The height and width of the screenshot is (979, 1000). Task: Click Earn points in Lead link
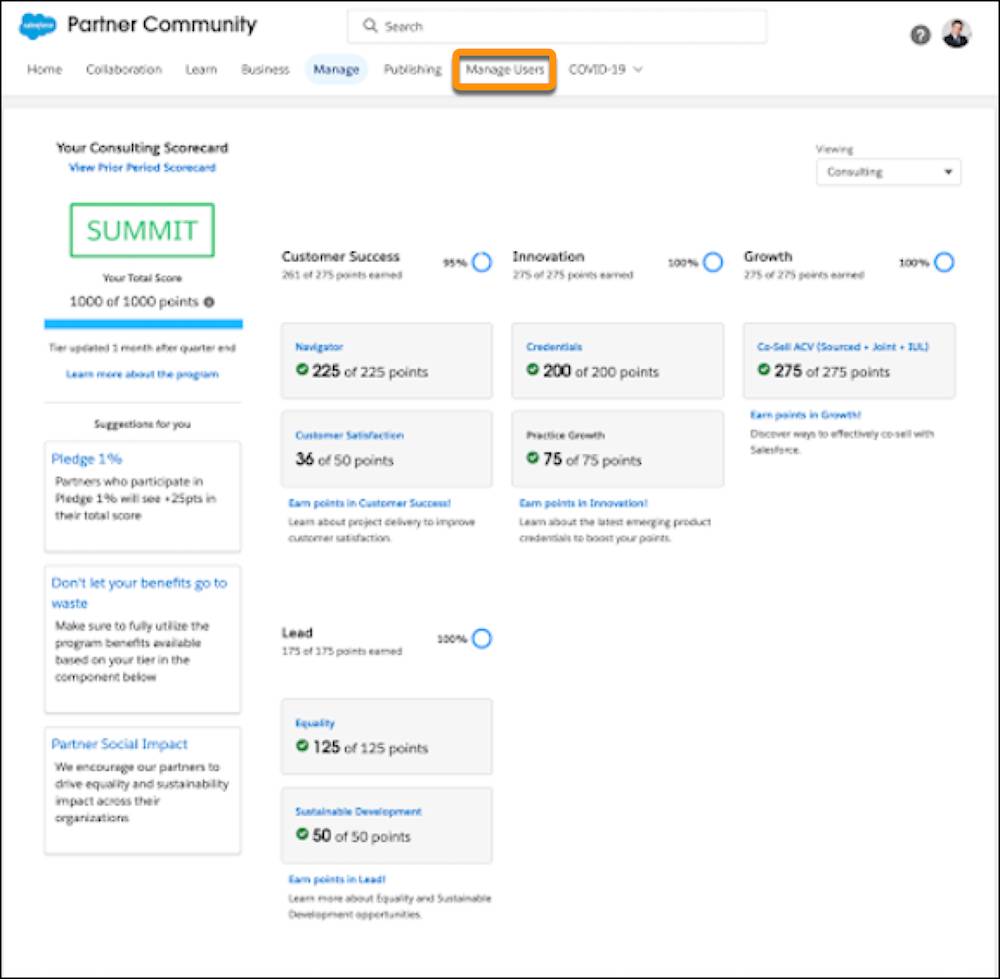pos(337,880)
